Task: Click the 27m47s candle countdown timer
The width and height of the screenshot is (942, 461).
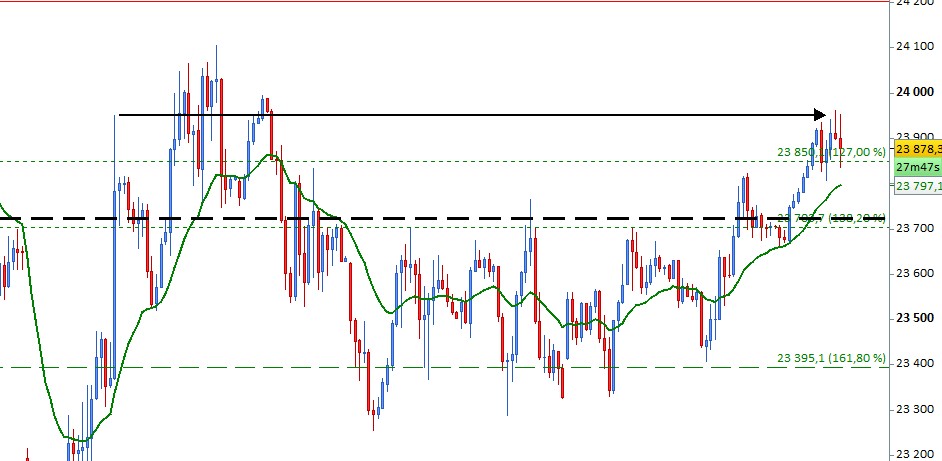Action: (x=919, y=166)
